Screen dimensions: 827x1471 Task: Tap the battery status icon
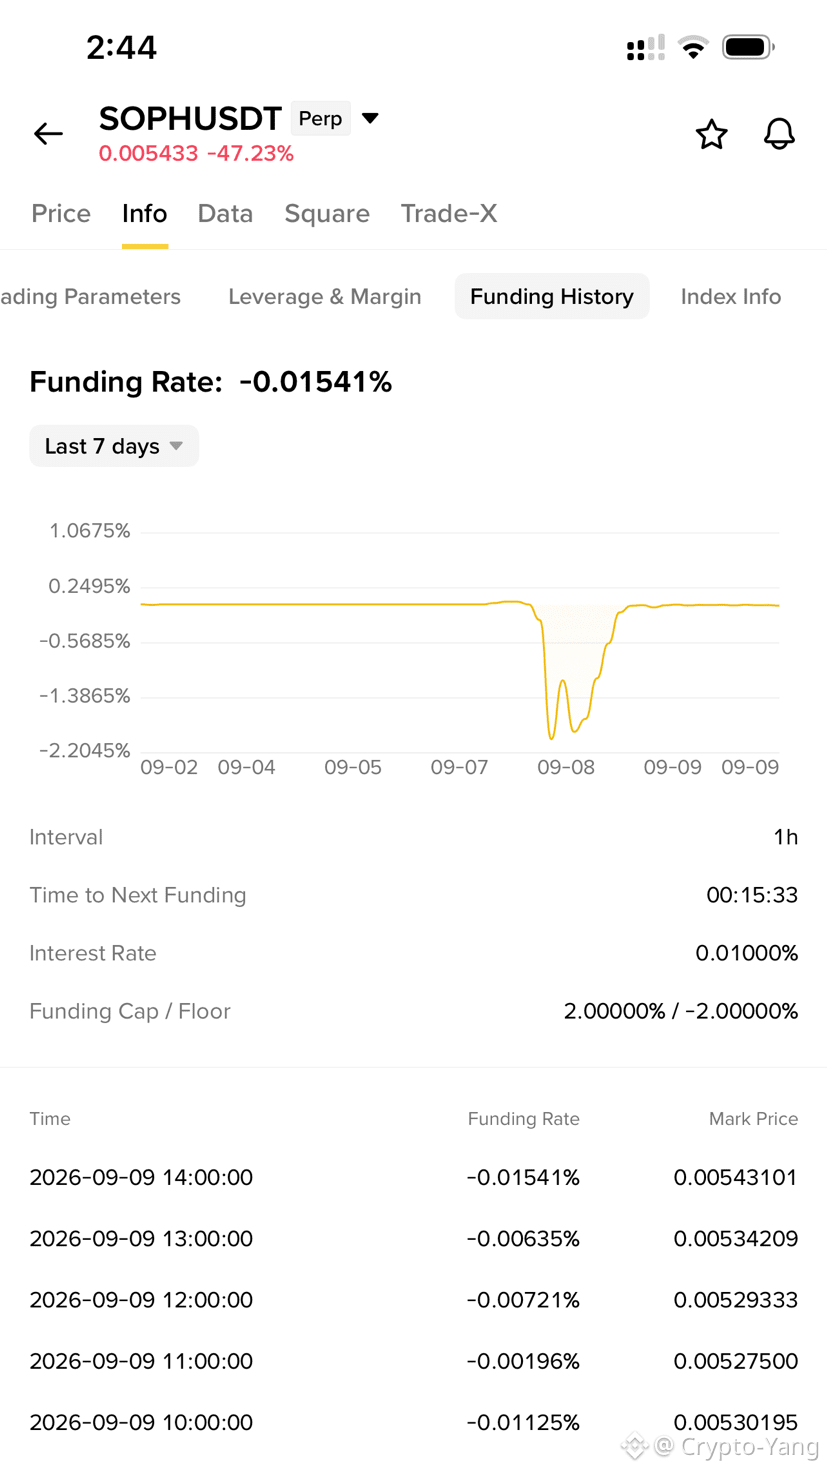coord(749,47)
